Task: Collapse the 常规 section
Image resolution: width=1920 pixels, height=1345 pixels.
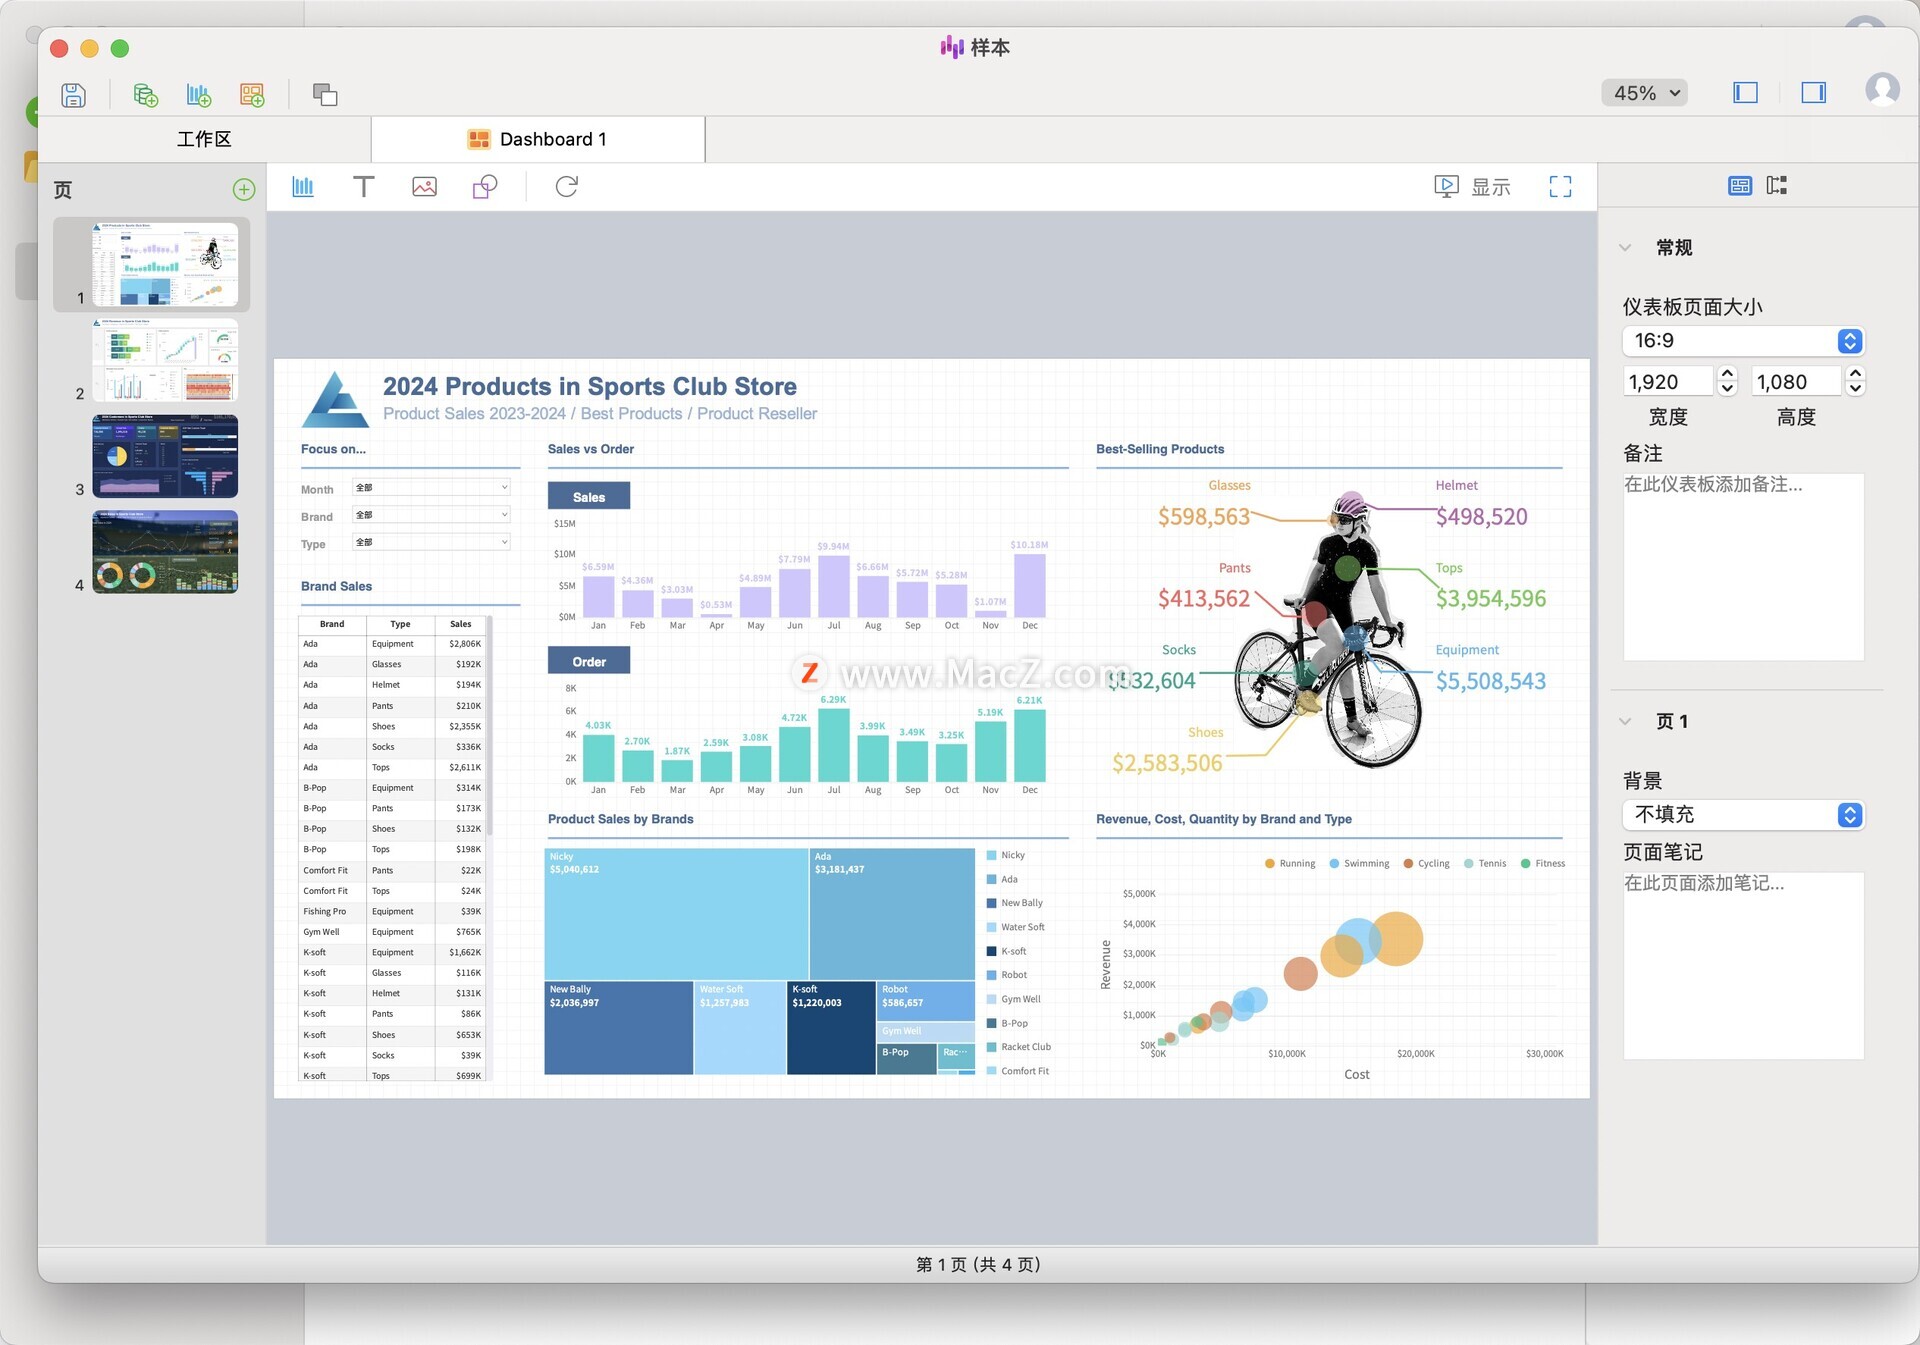Action: click(x=1625, y=247)
